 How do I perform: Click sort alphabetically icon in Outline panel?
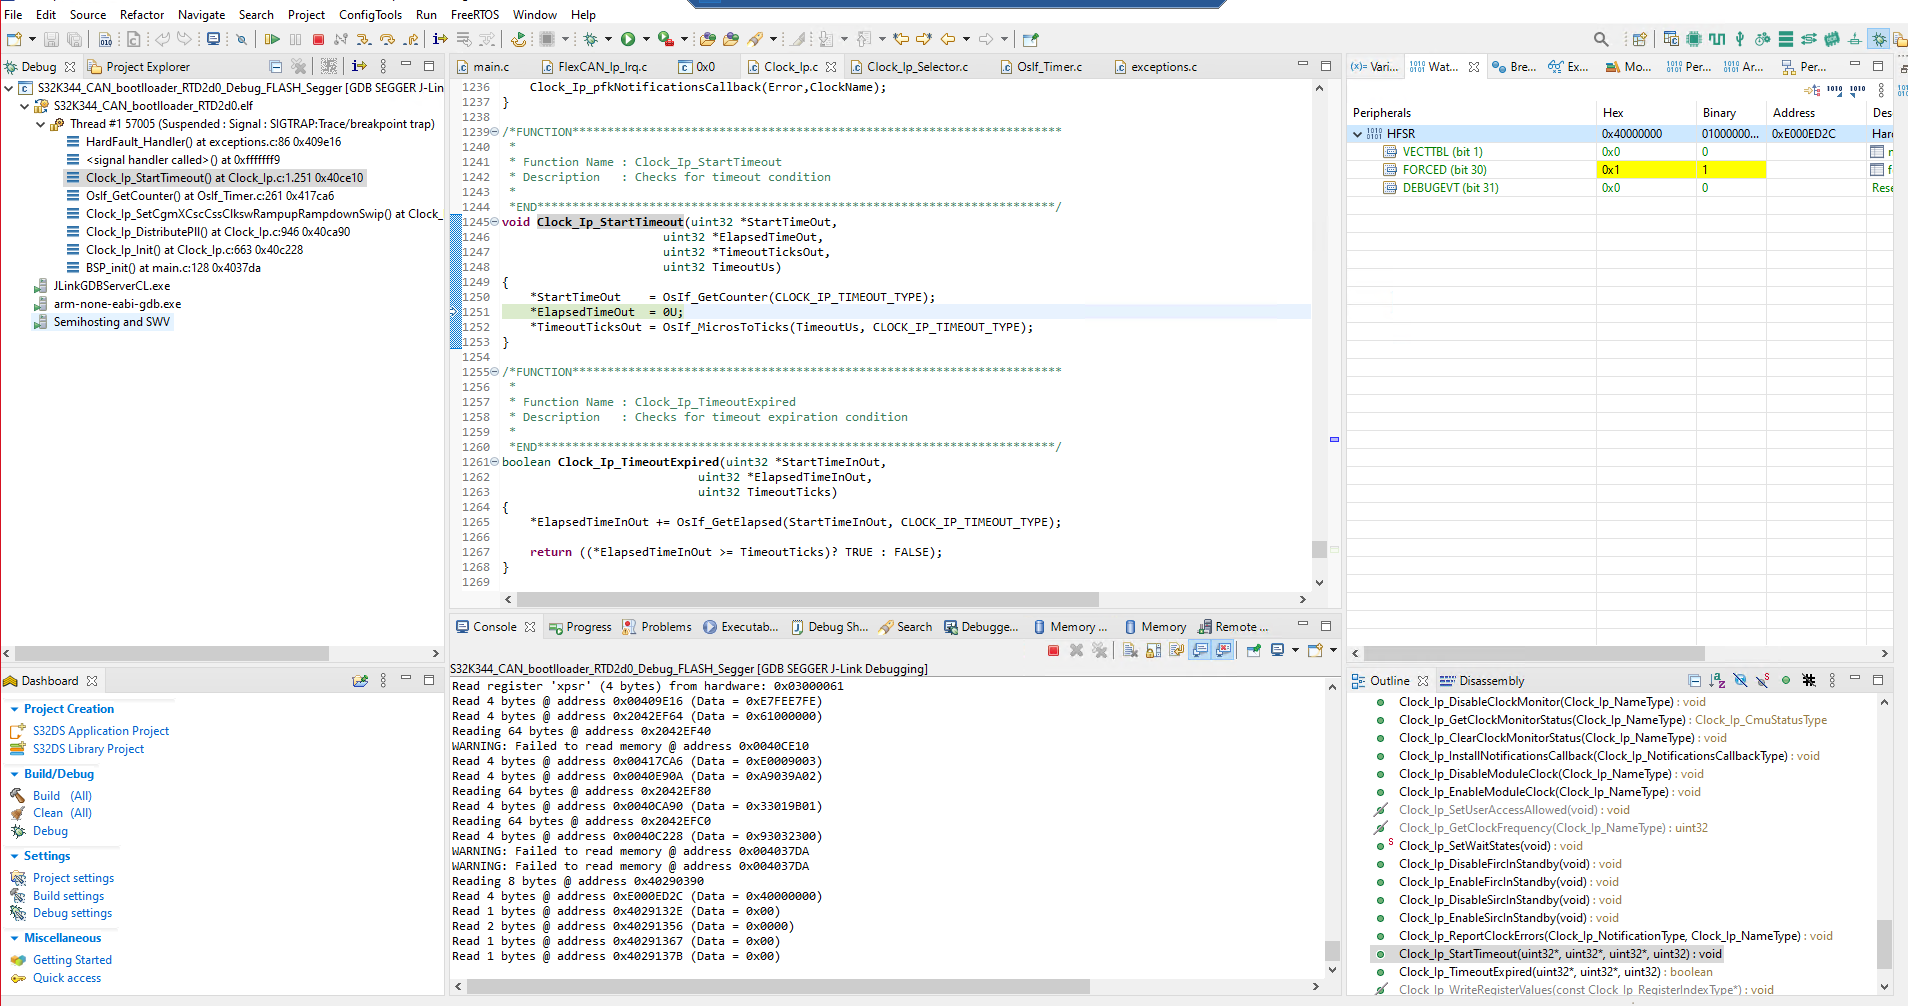1717,680
